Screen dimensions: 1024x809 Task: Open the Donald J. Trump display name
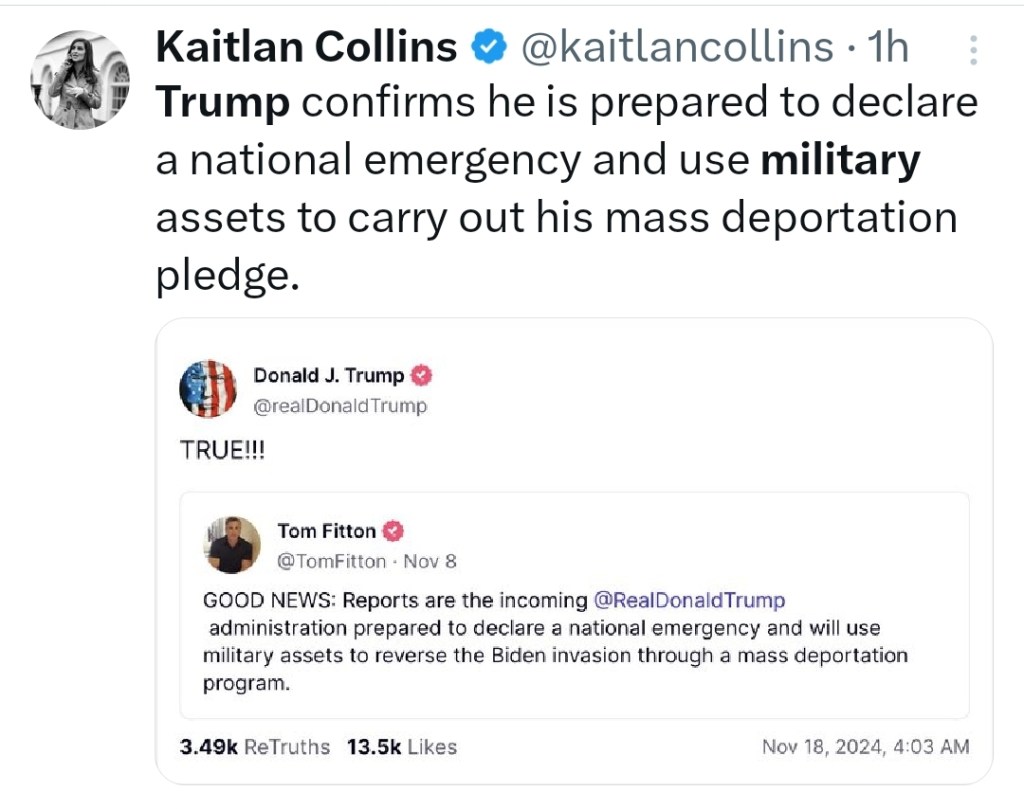tap(329, 376)
